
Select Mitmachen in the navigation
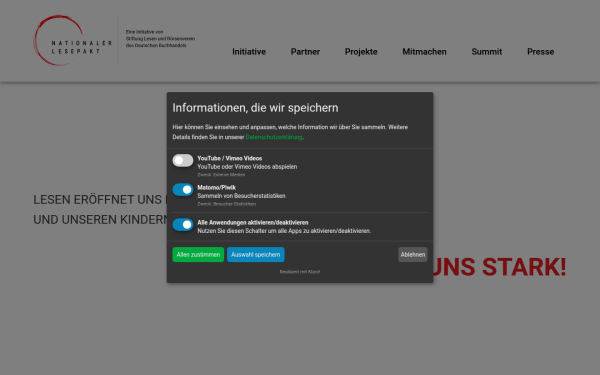(424, 52)
